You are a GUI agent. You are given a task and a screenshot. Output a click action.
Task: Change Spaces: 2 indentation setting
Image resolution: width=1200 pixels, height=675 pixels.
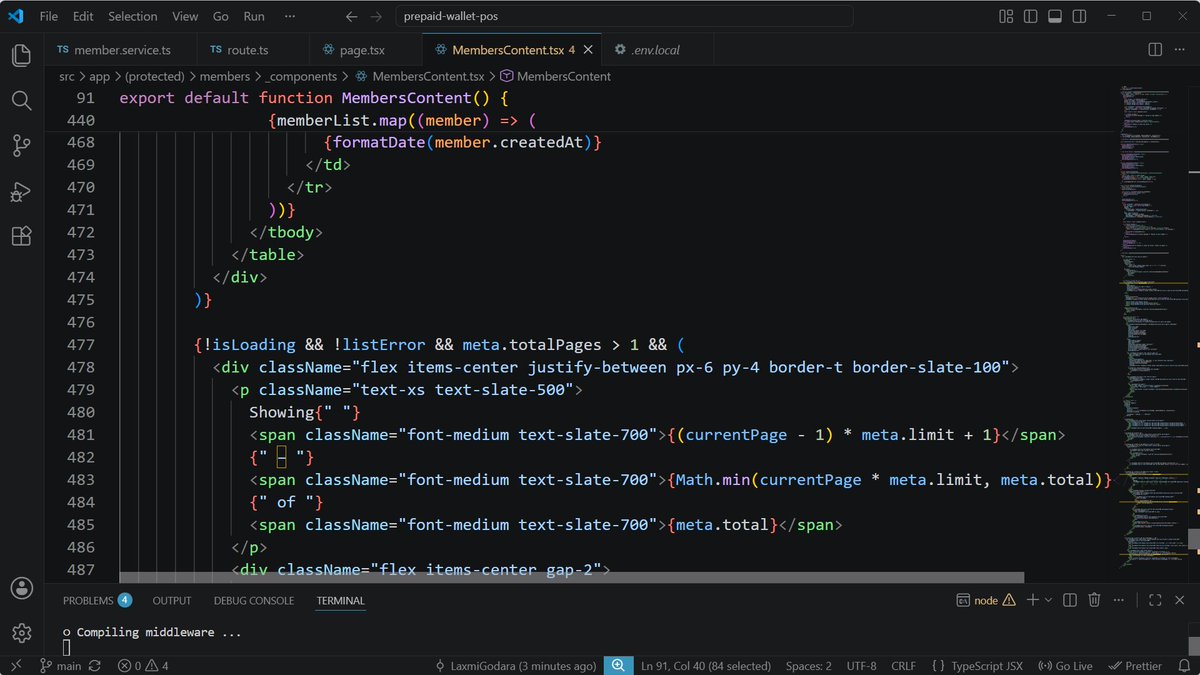808,666
